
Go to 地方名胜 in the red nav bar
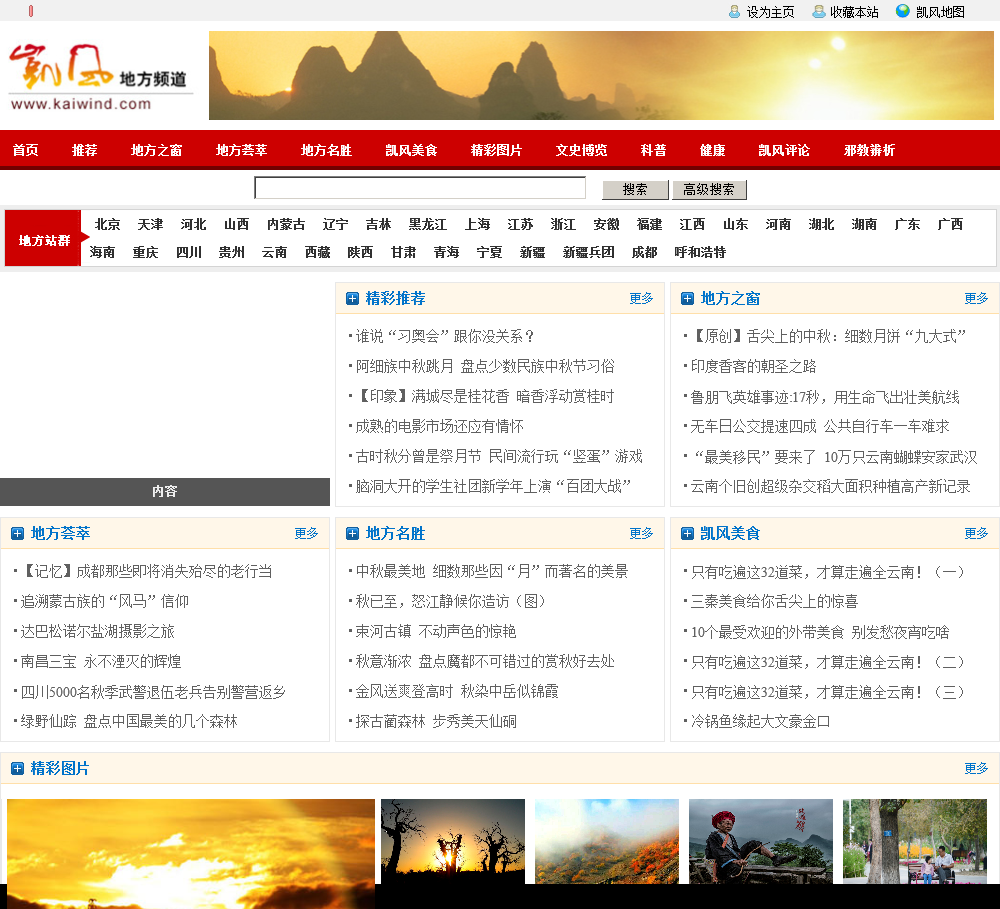click(326, 150)
